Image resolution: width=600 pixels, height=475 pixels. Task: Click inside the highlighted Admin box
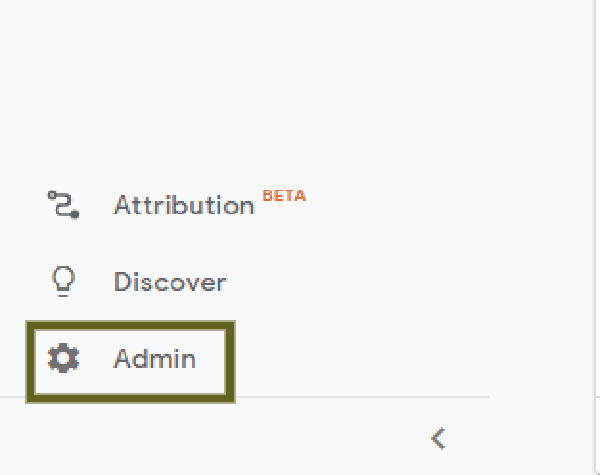(x=130, y=362)
